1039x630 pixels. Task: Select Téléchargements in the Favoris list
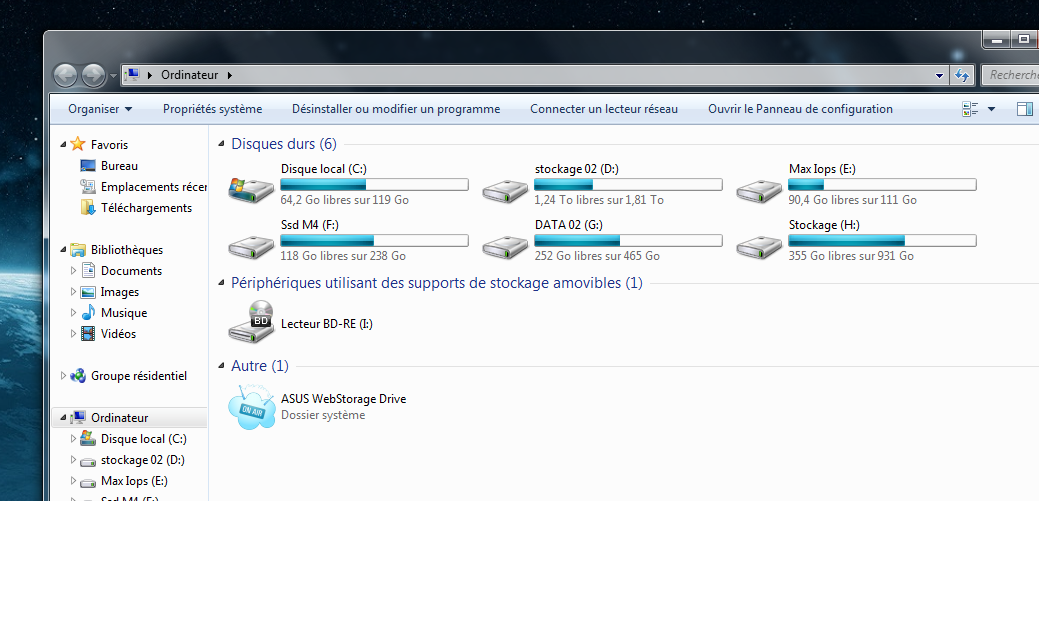(x=146, y=208)
